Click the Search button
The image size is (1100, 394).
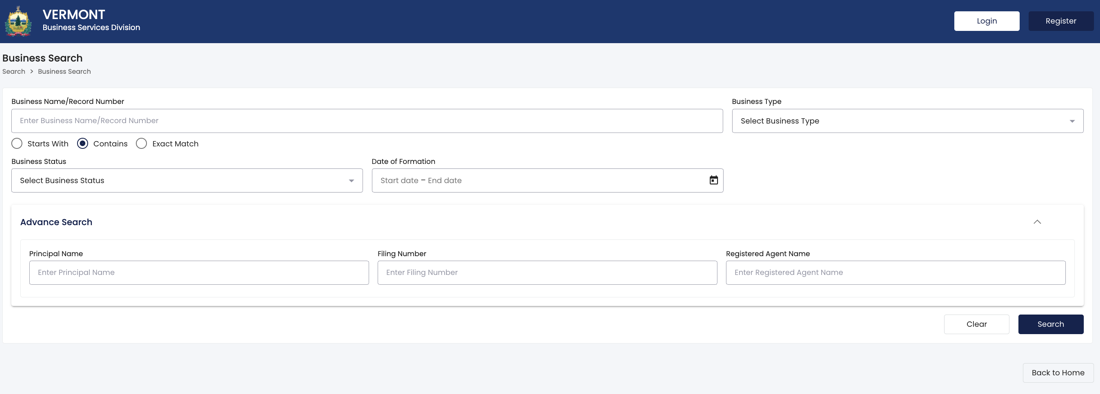[x=1051, y=324]
